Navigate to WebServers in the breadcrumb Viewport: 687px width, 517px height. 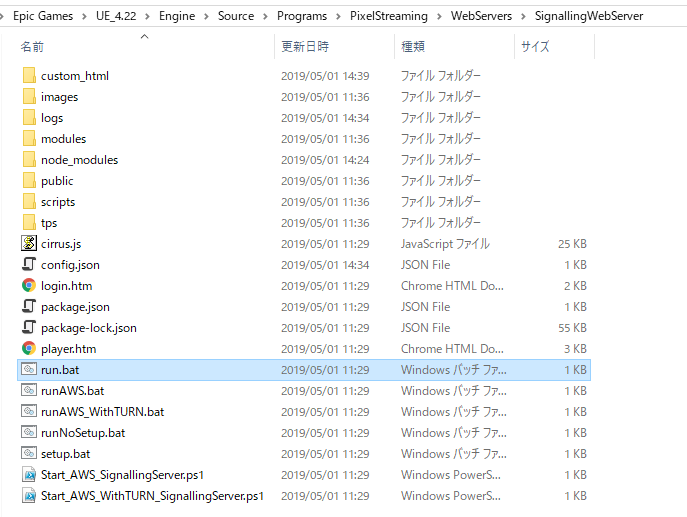pyautogui.click(x=481, y=16)
